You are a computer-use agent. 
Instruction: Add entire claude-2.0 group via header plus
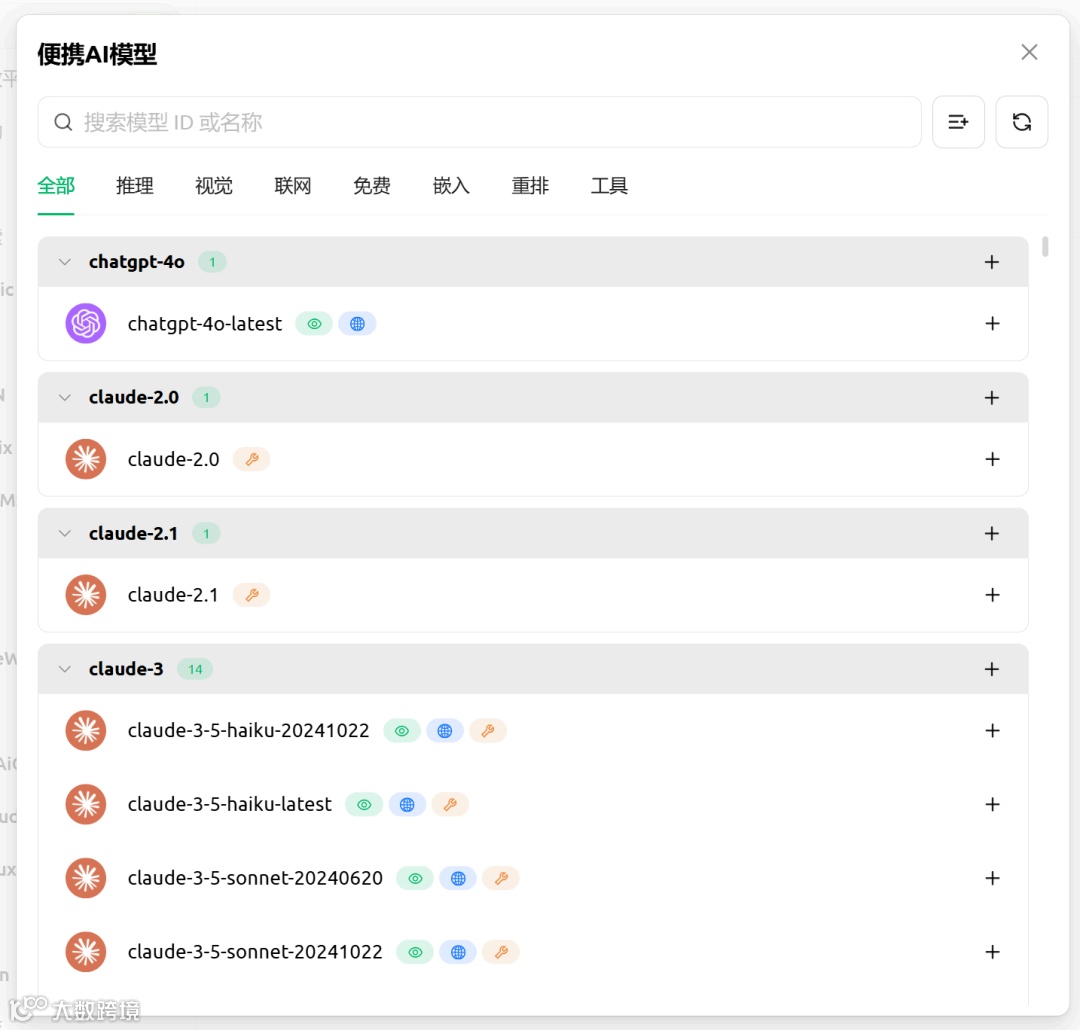pyautogui.click(x=992, y=398)
